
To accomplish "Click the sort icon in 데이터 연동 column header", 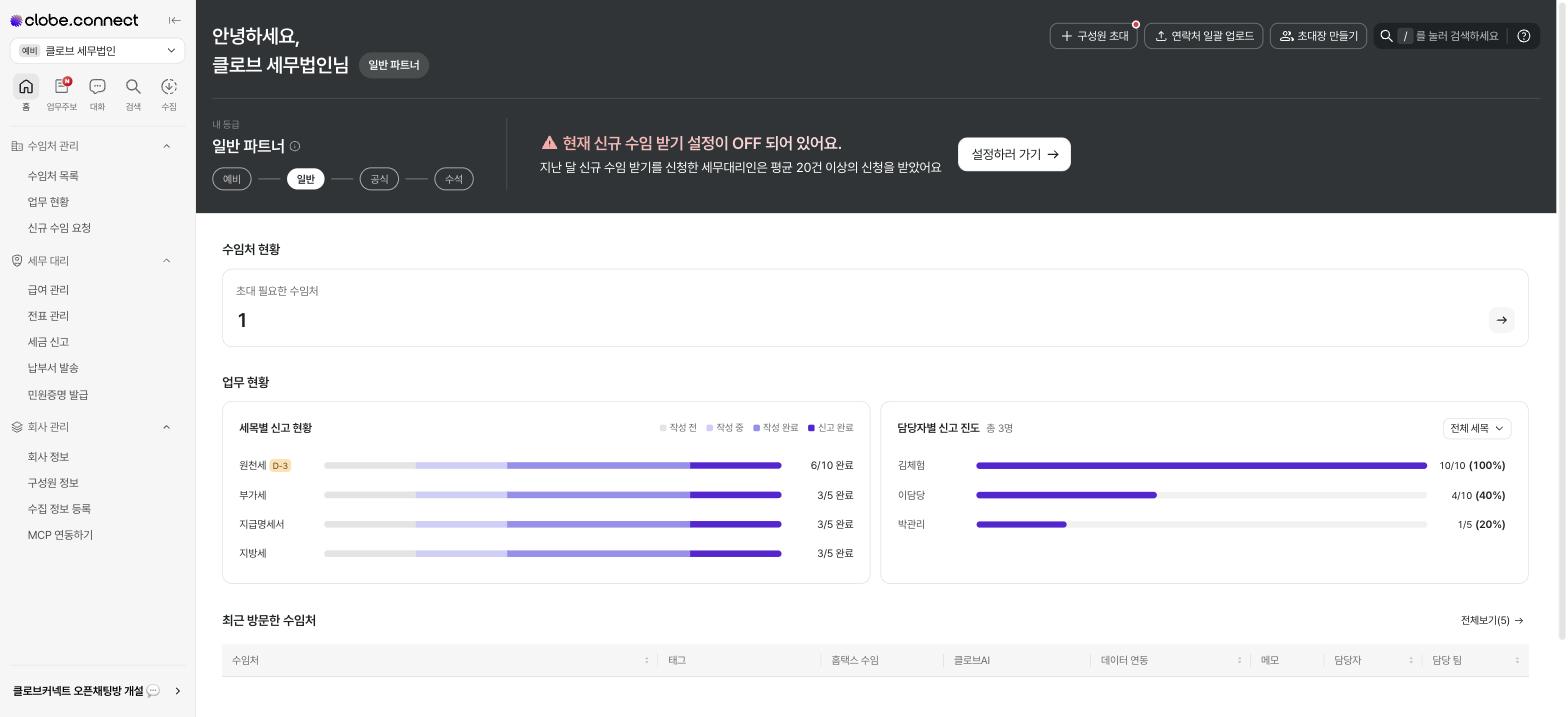I will [x=1239, y=660].
